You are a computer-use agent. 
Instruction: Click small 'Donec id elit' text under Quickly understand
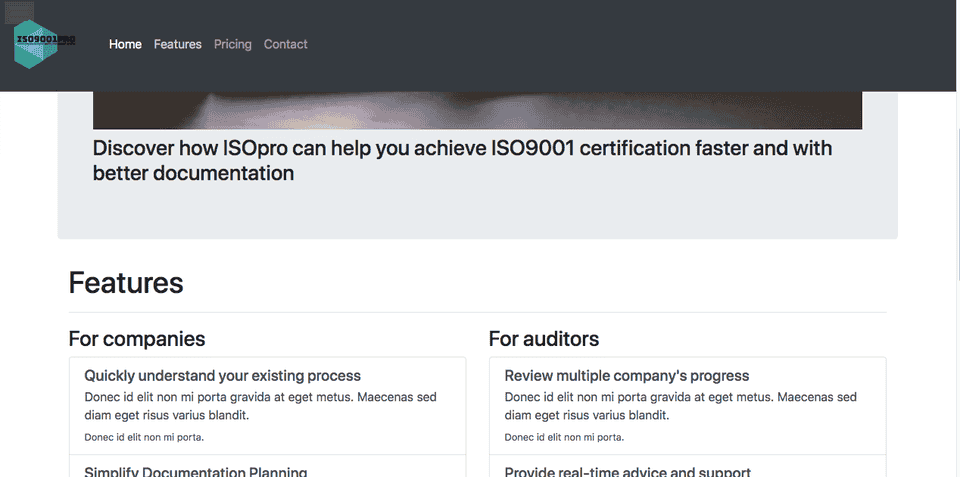click(144, 437)
